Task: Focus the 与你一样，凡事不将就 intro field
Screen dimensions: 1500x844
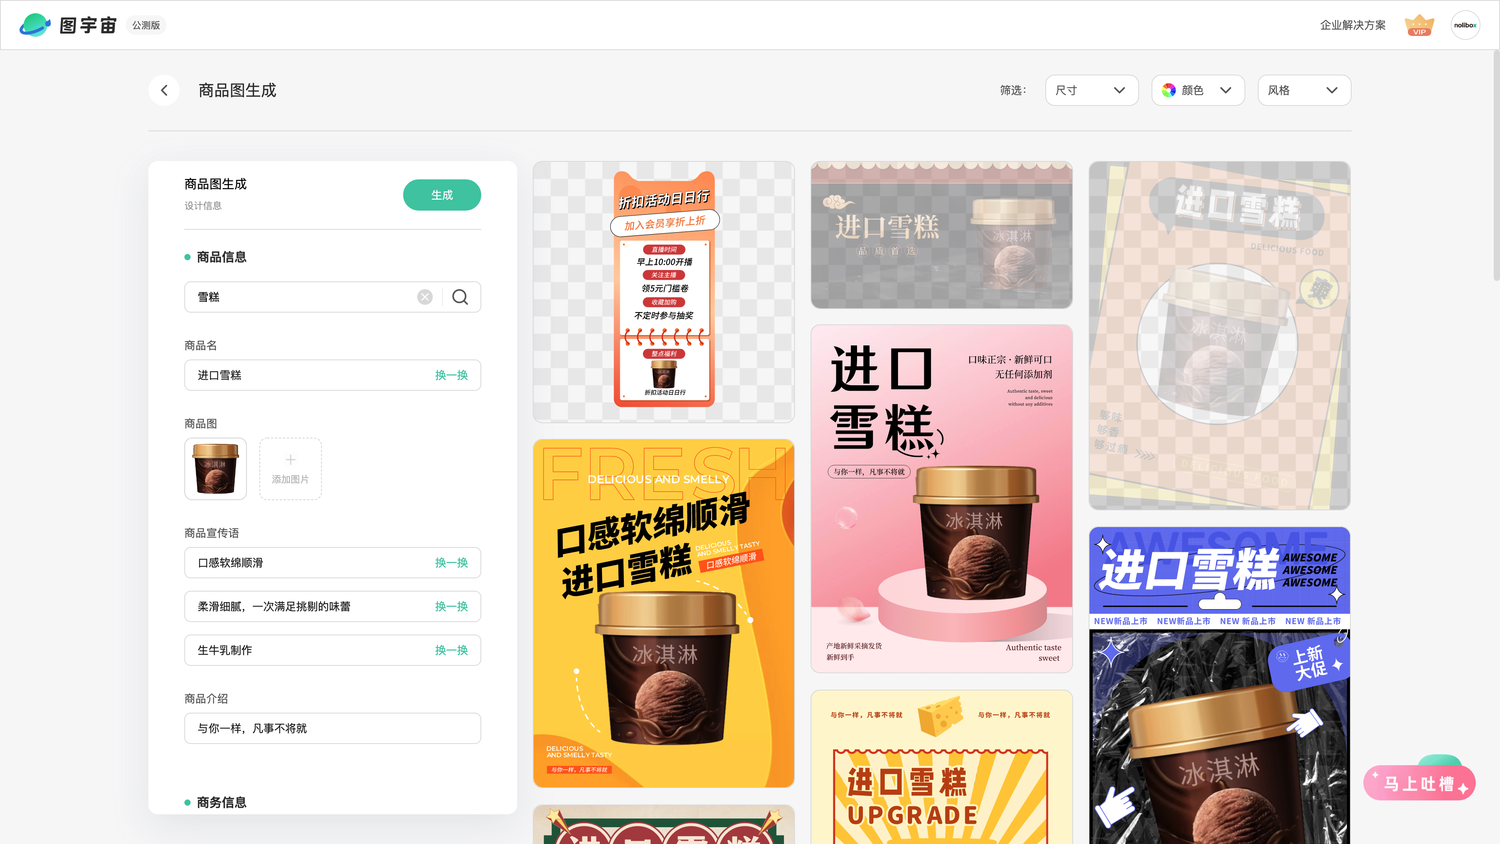Action: point(332,728)
